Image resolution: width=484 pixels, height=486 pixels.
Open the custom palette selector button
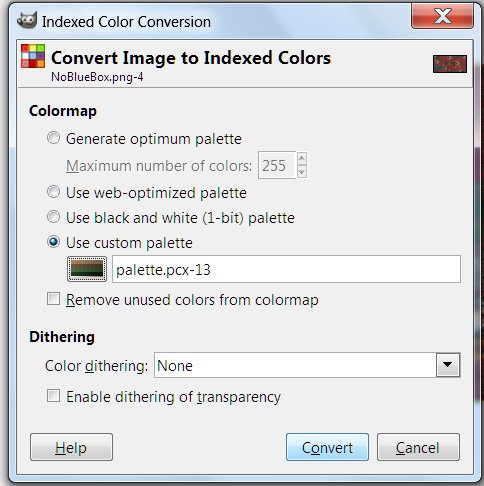87,269
